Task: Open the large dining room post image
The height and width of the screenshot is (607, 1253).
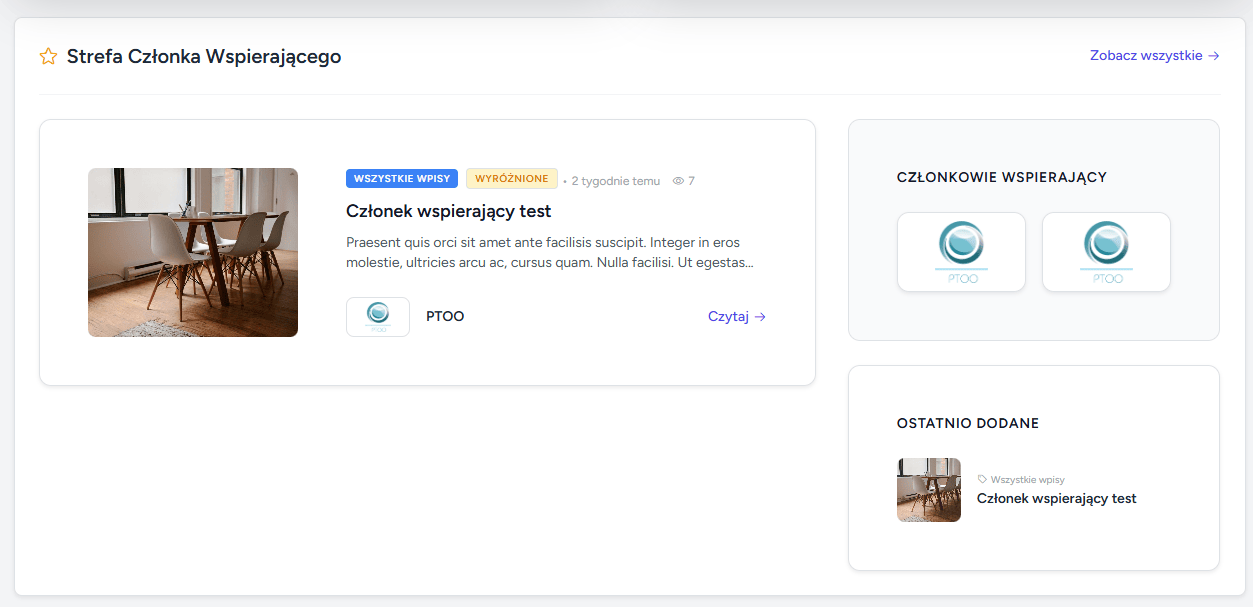Action: coord(193,252)
